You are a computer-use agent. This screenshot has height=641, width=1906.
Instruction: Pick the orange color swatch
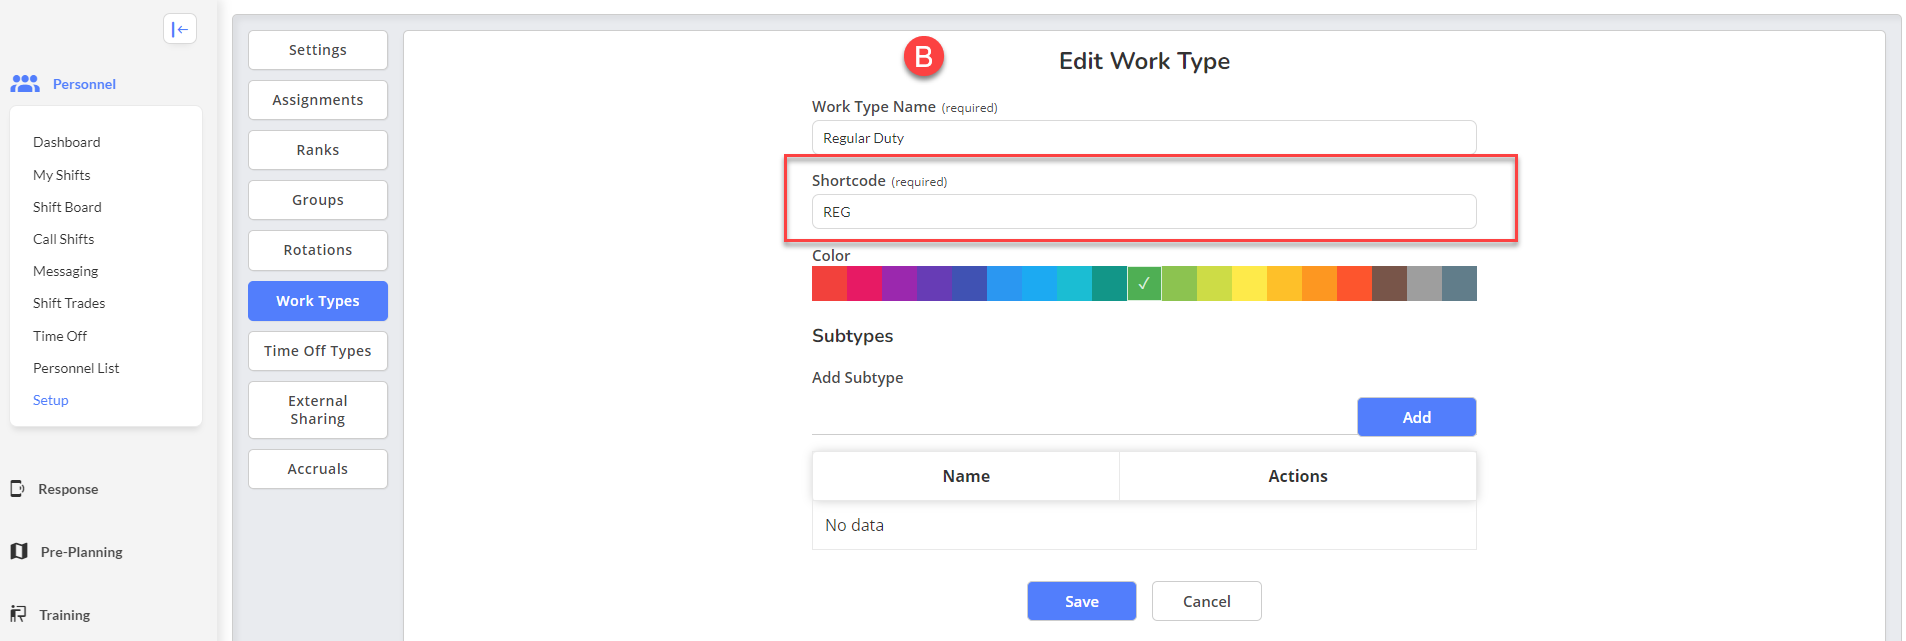pos(1319,284)
